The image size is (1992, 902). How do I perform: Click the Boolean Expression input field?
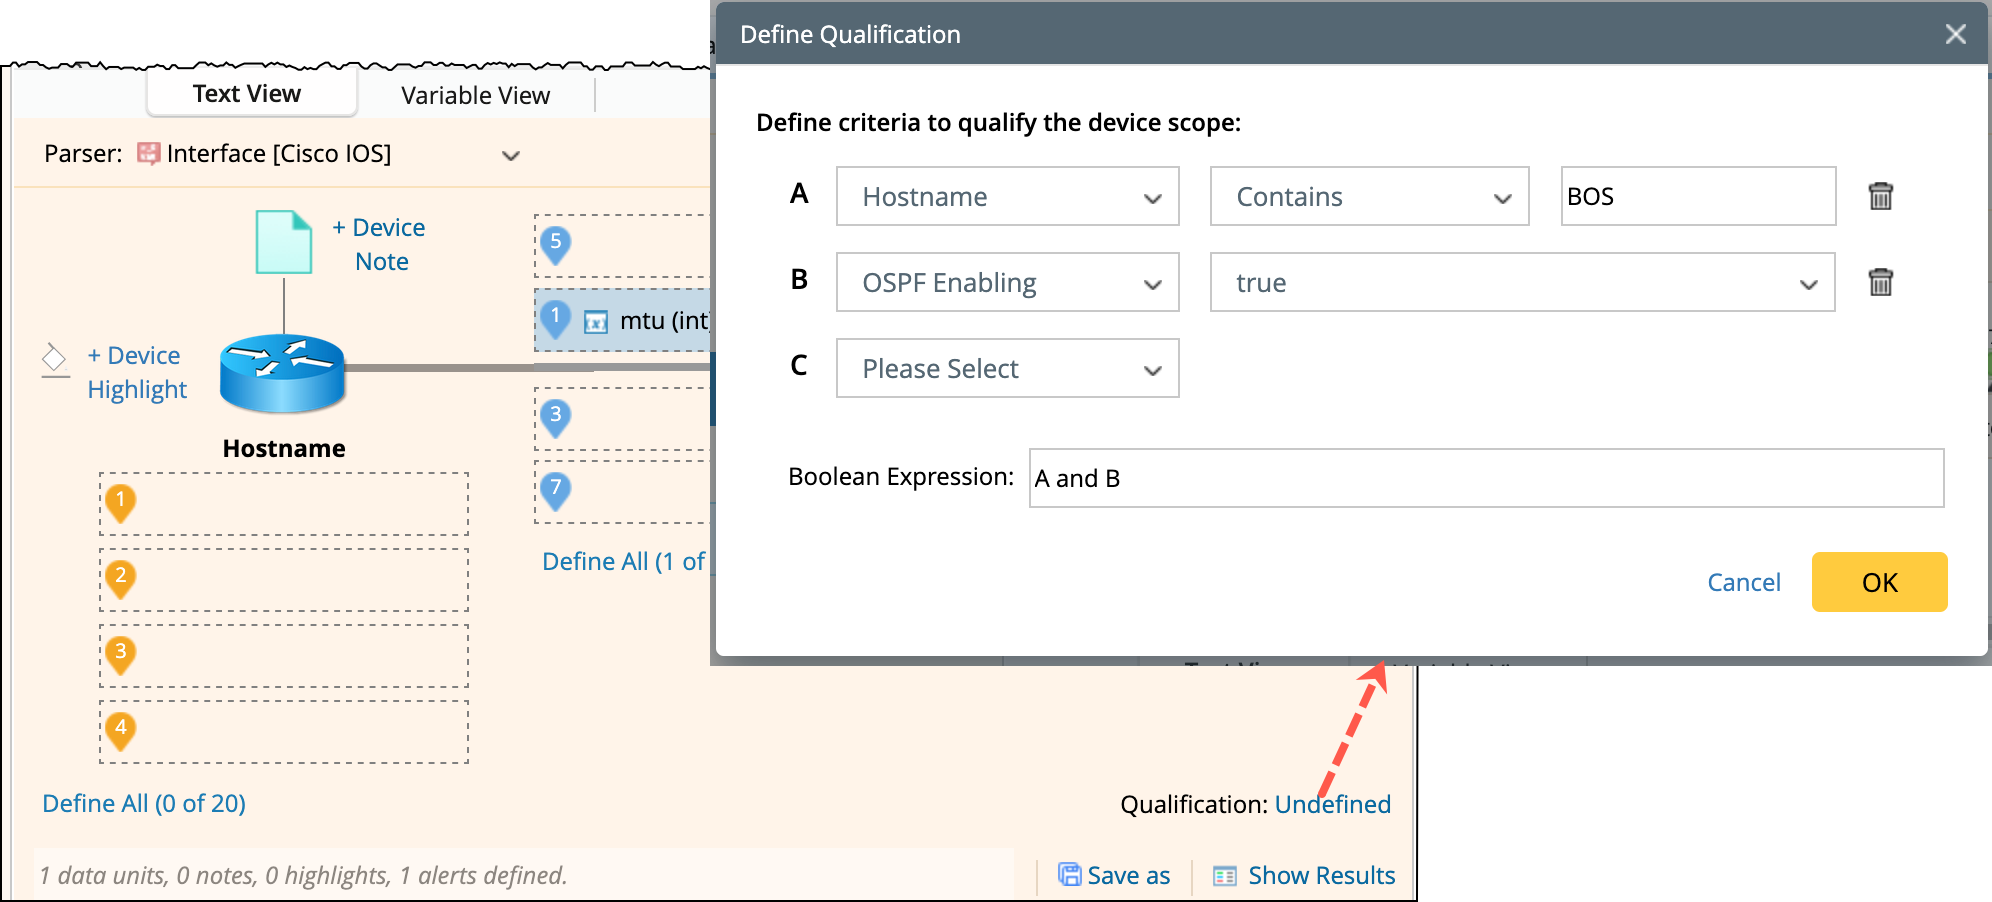pos(1486,478)
